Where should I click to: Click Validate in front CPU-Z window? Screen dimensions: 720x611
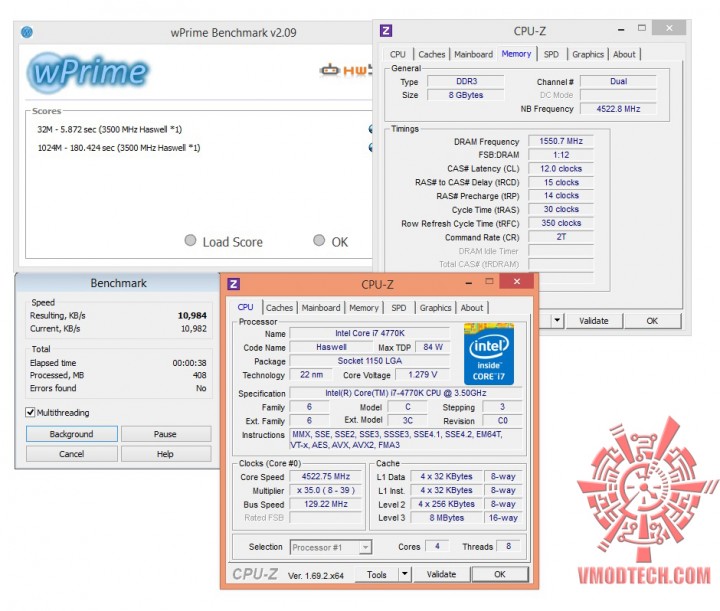point(441,574)
